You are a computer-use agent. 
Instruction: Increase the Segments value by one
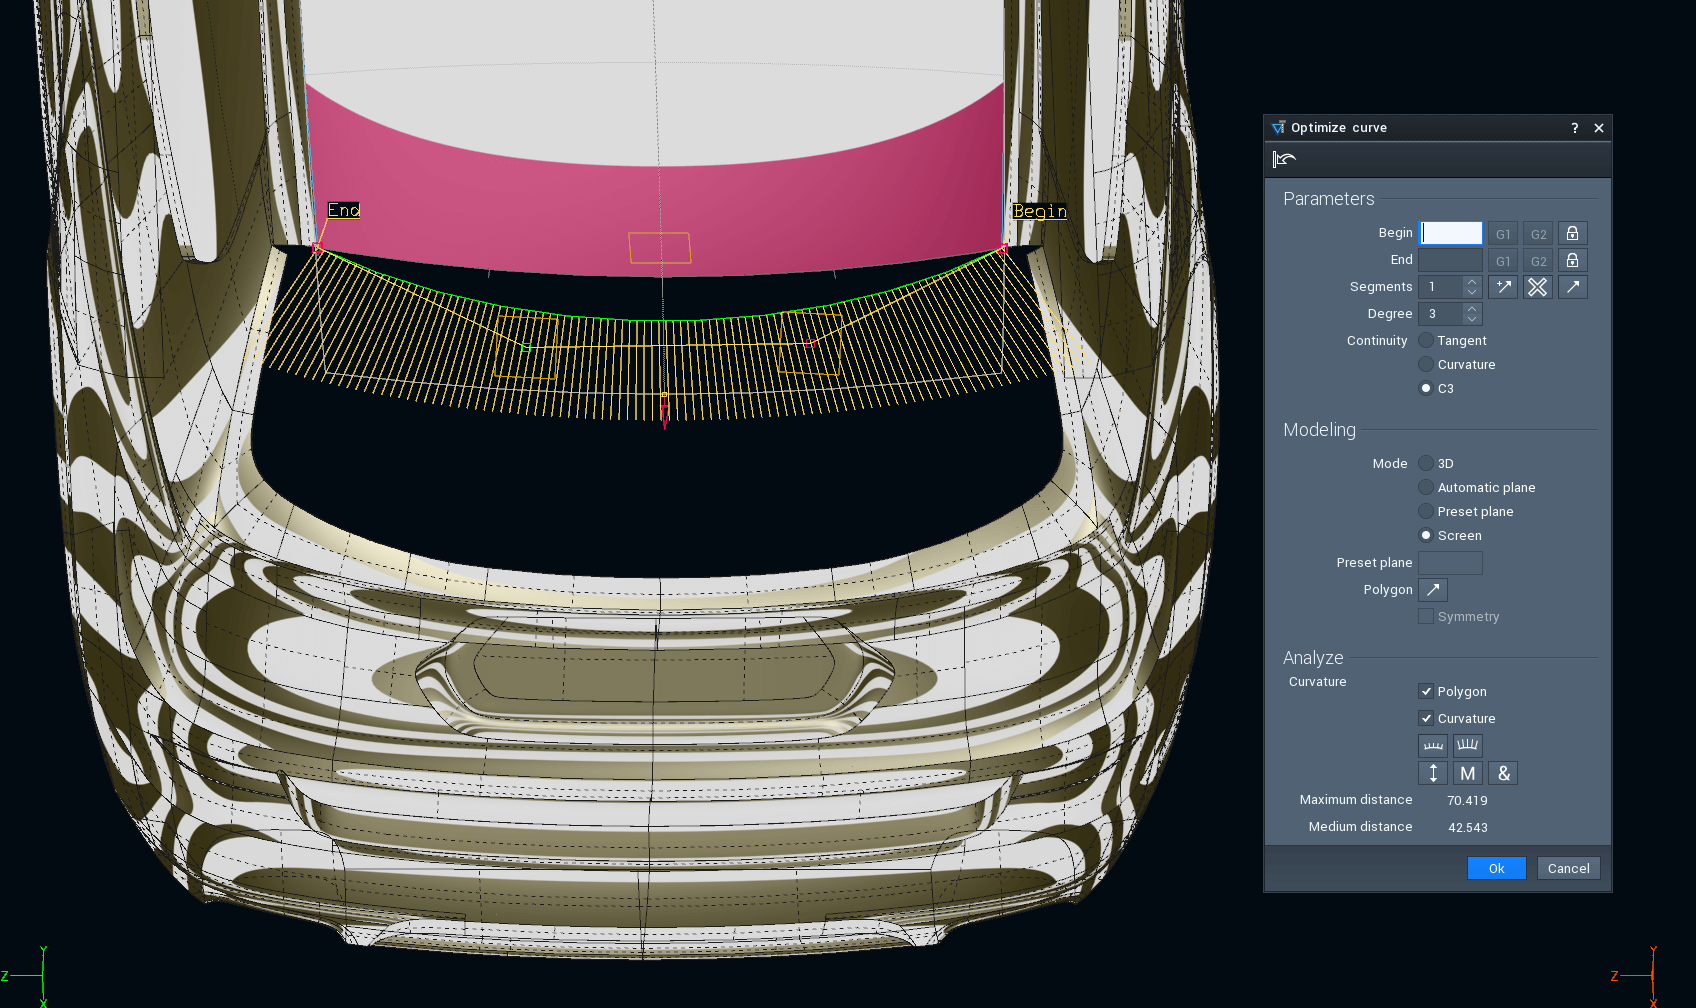coord(1471,282)
